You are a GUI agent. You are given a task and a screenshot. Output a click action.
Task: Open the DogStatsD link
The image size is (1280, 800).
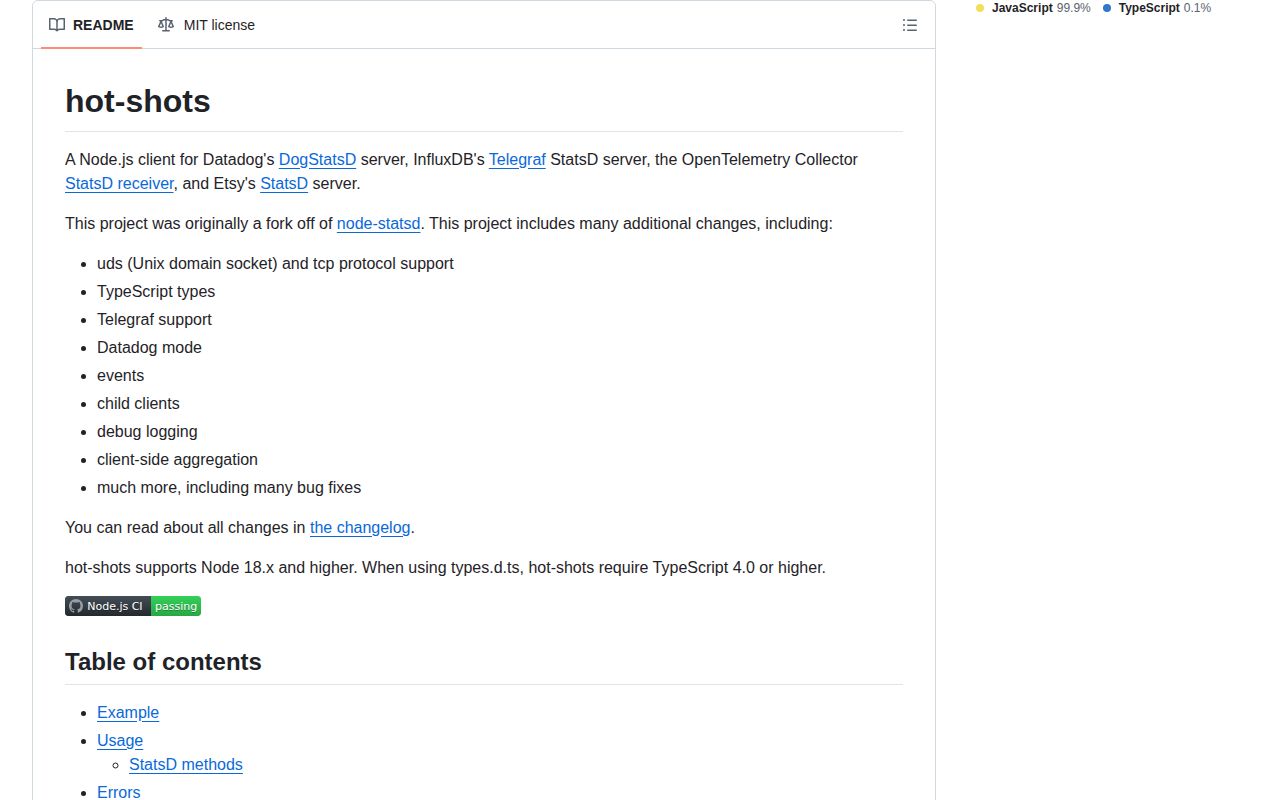pyautogui.click(x=317, y=159)
